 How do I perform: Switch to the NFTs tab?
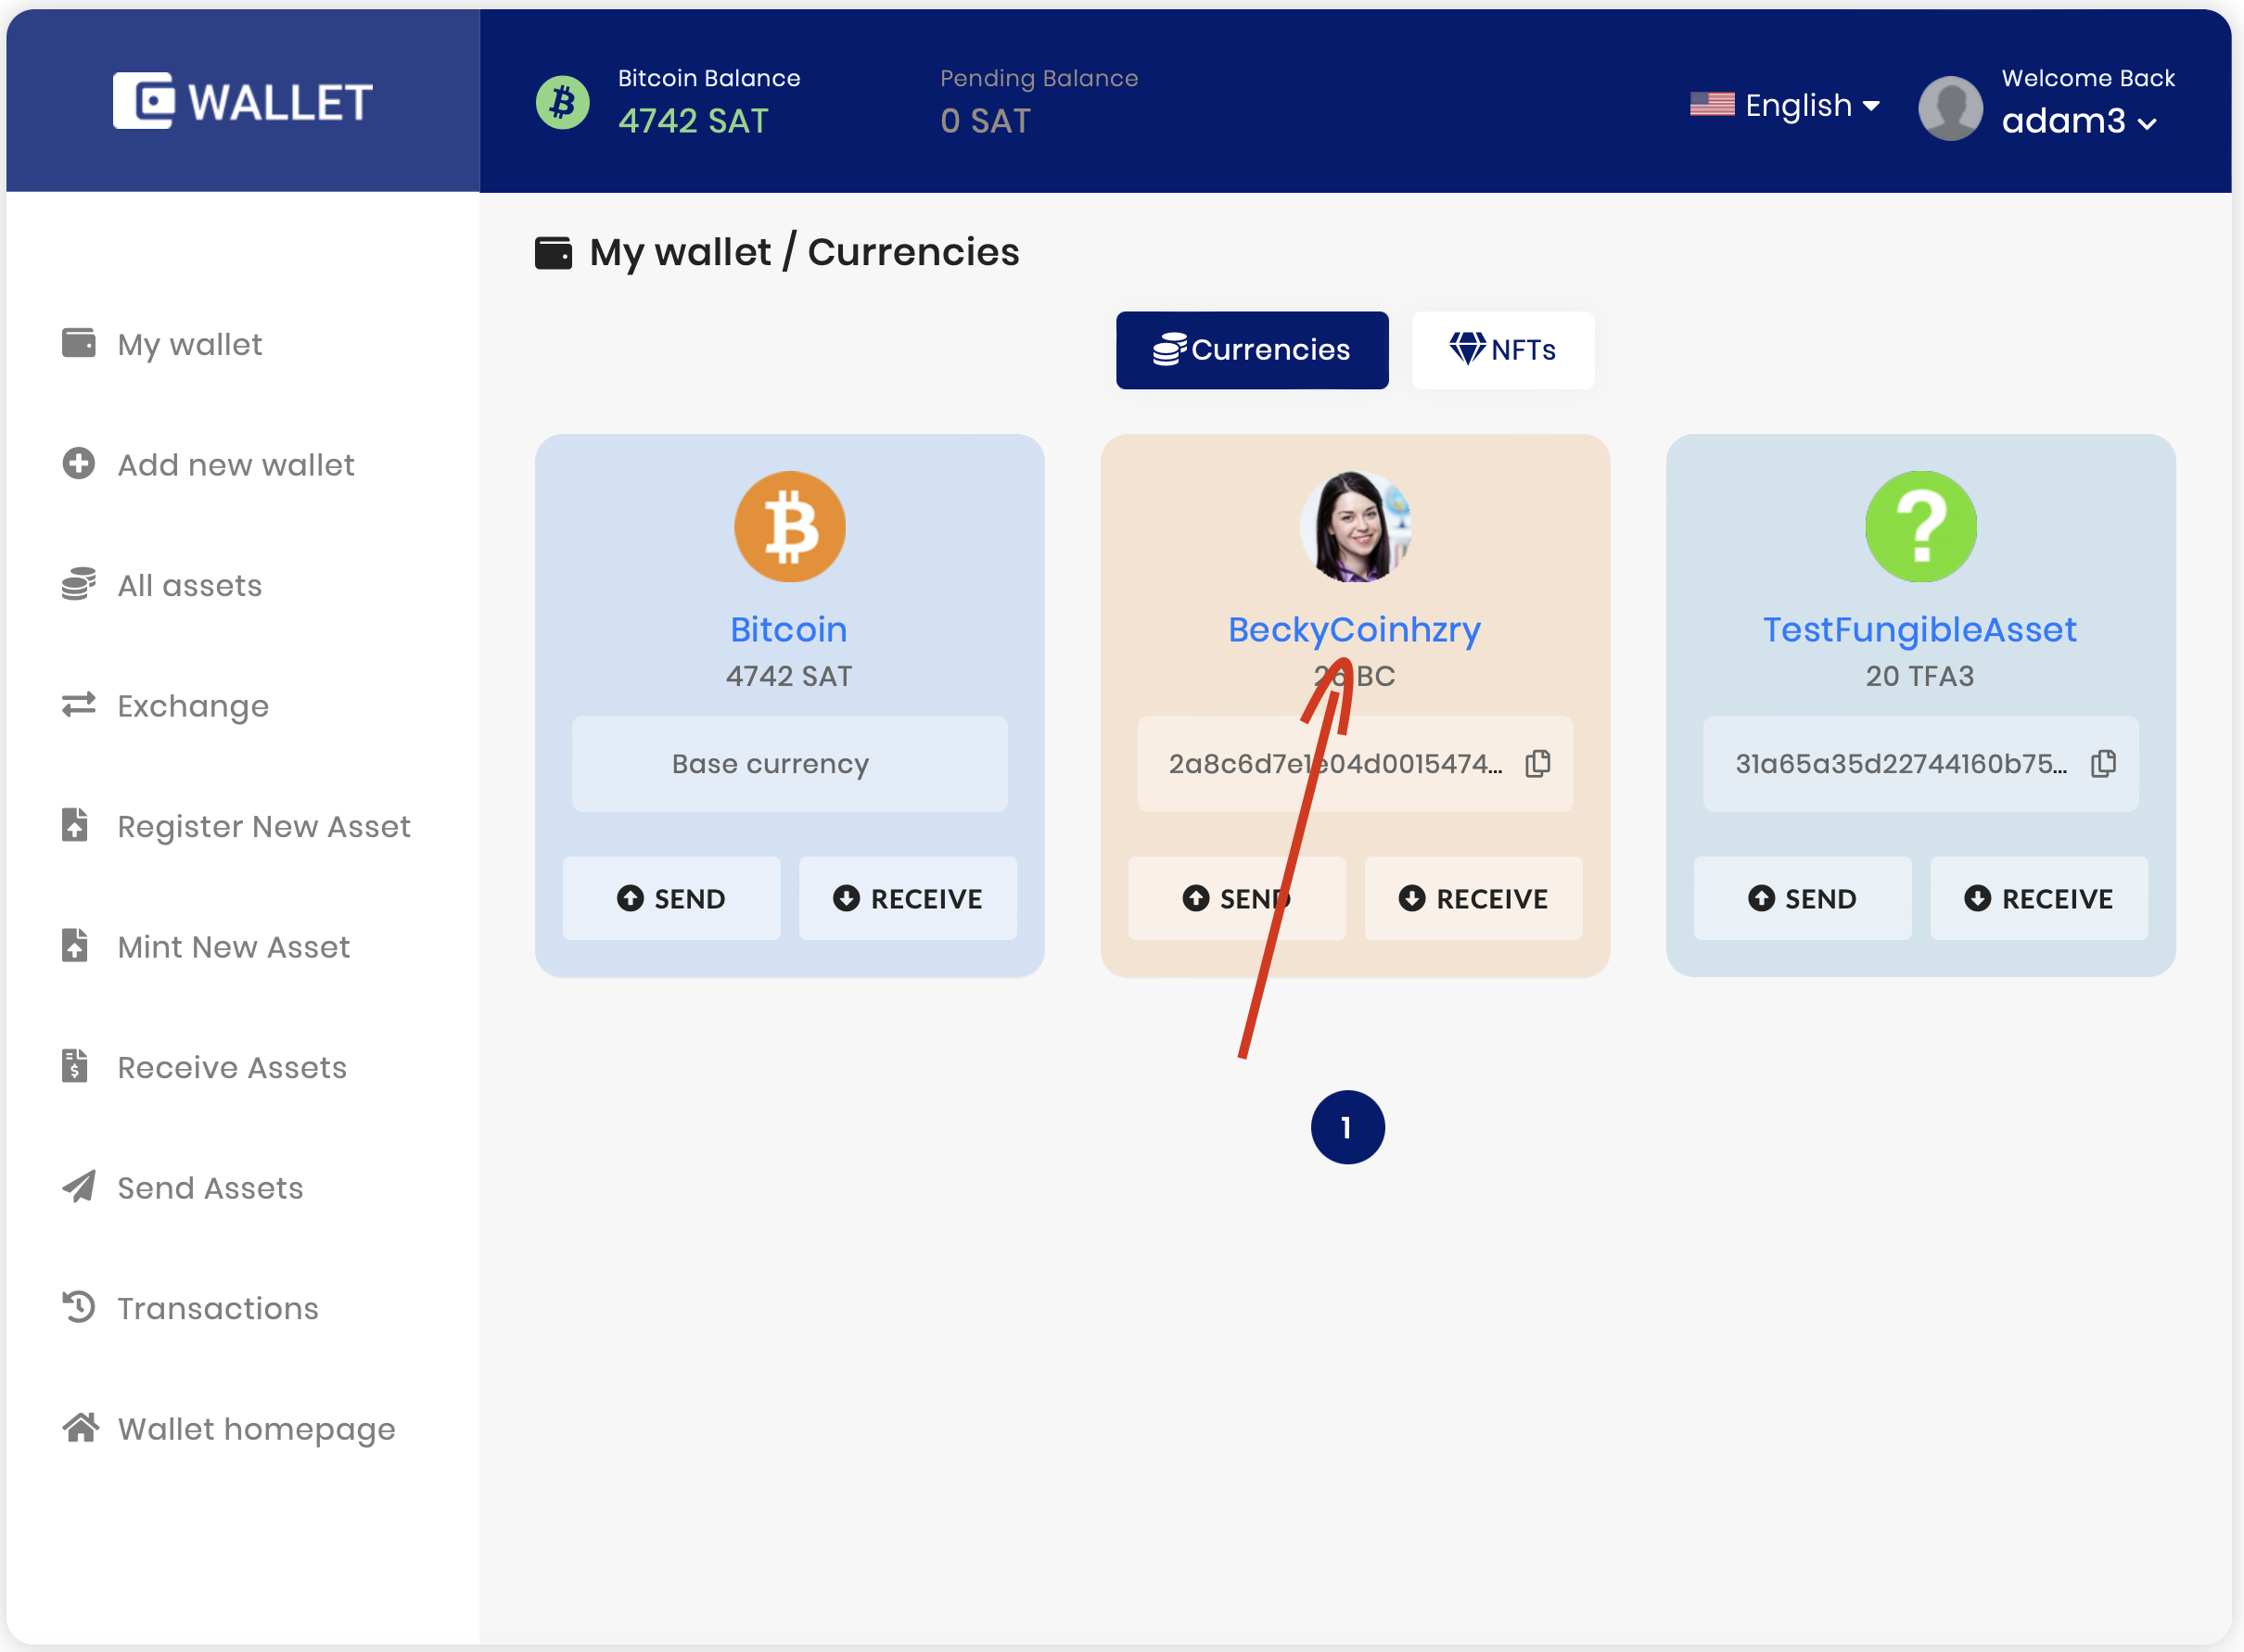coord(1502,350)
